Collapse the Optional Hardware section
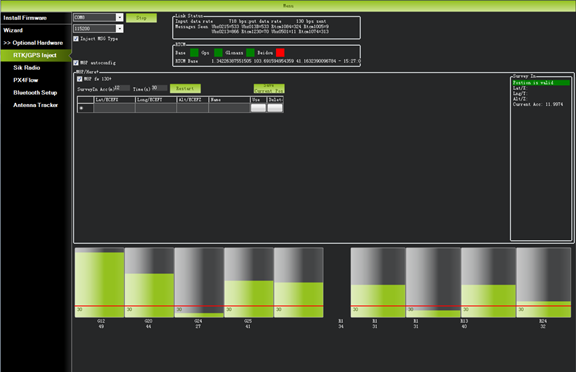 click(33, 43)
